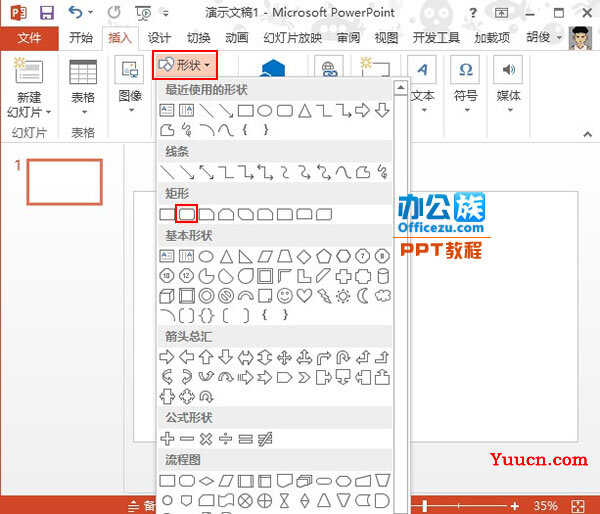Open PowerPoint Help question mark
Image resolution: width=600 pixels, height=514 pixels.
point(473,13)
